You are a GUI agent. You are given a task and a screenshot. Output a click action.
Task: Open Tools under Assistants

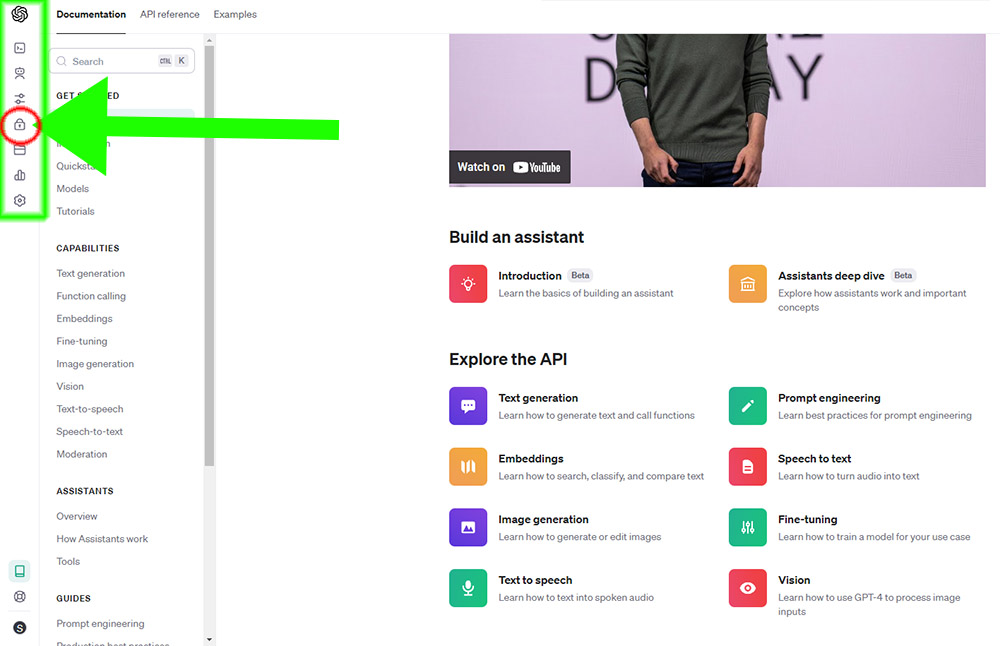[68, 561]
